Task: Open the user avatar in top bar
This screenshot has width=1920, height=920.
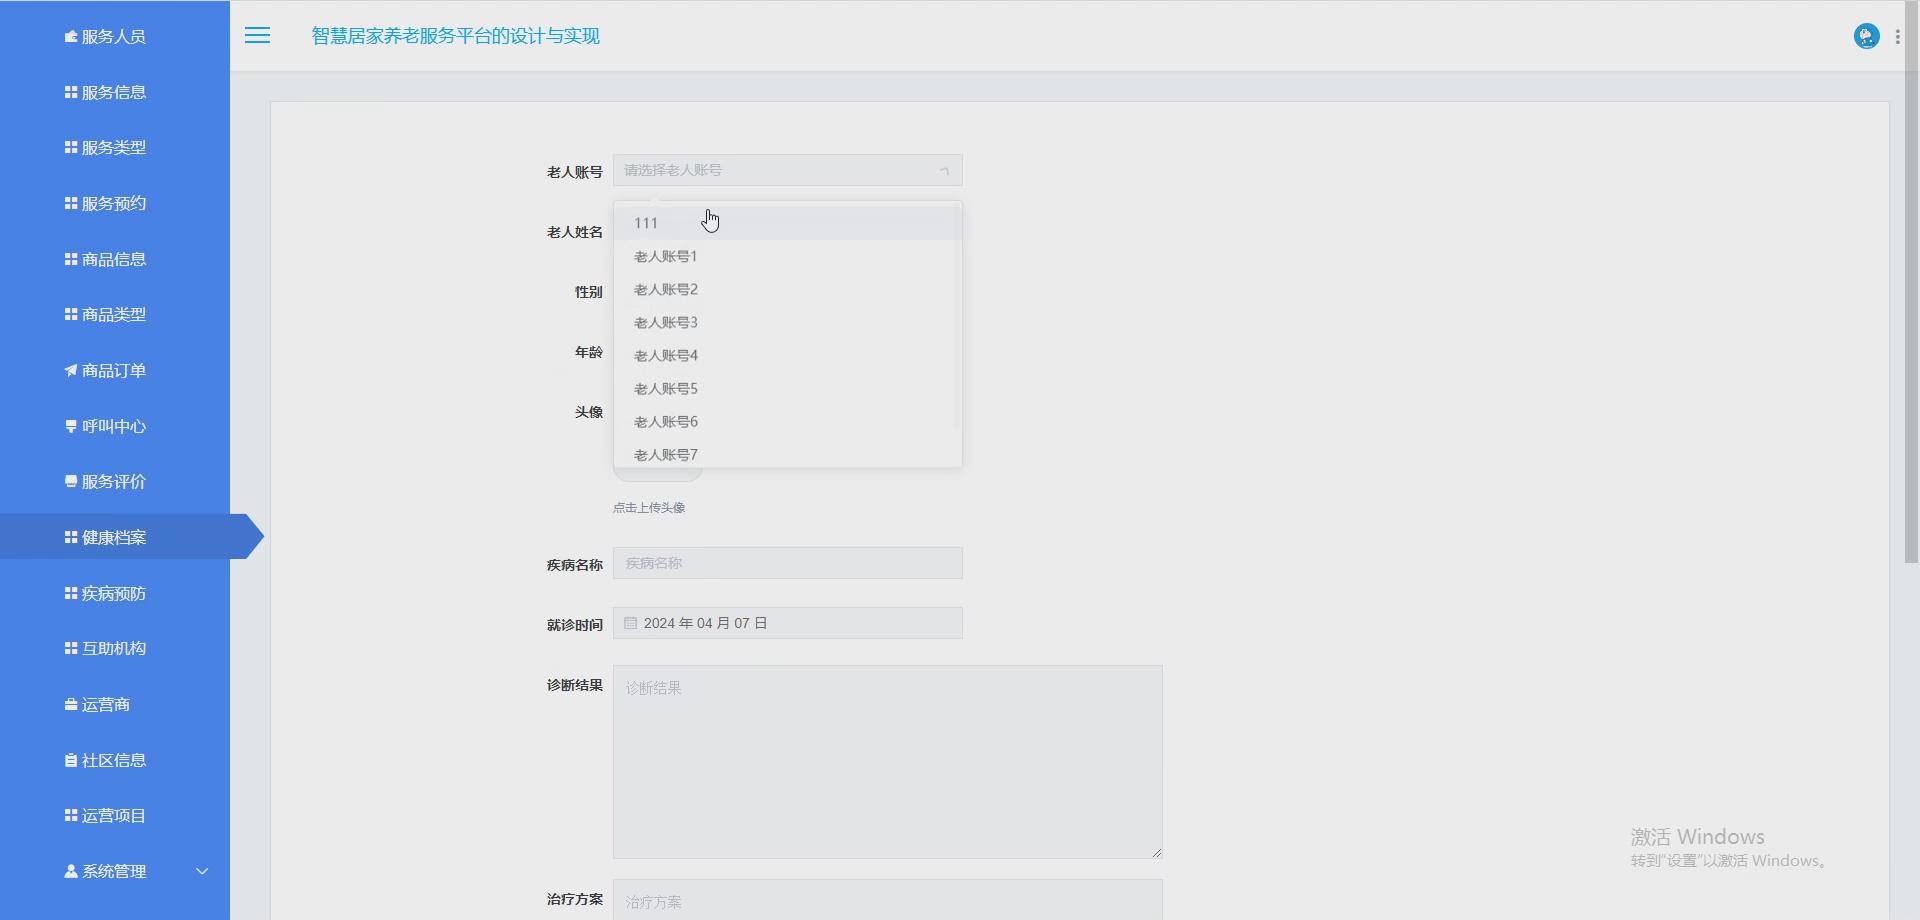Action: pos(1866,36)
